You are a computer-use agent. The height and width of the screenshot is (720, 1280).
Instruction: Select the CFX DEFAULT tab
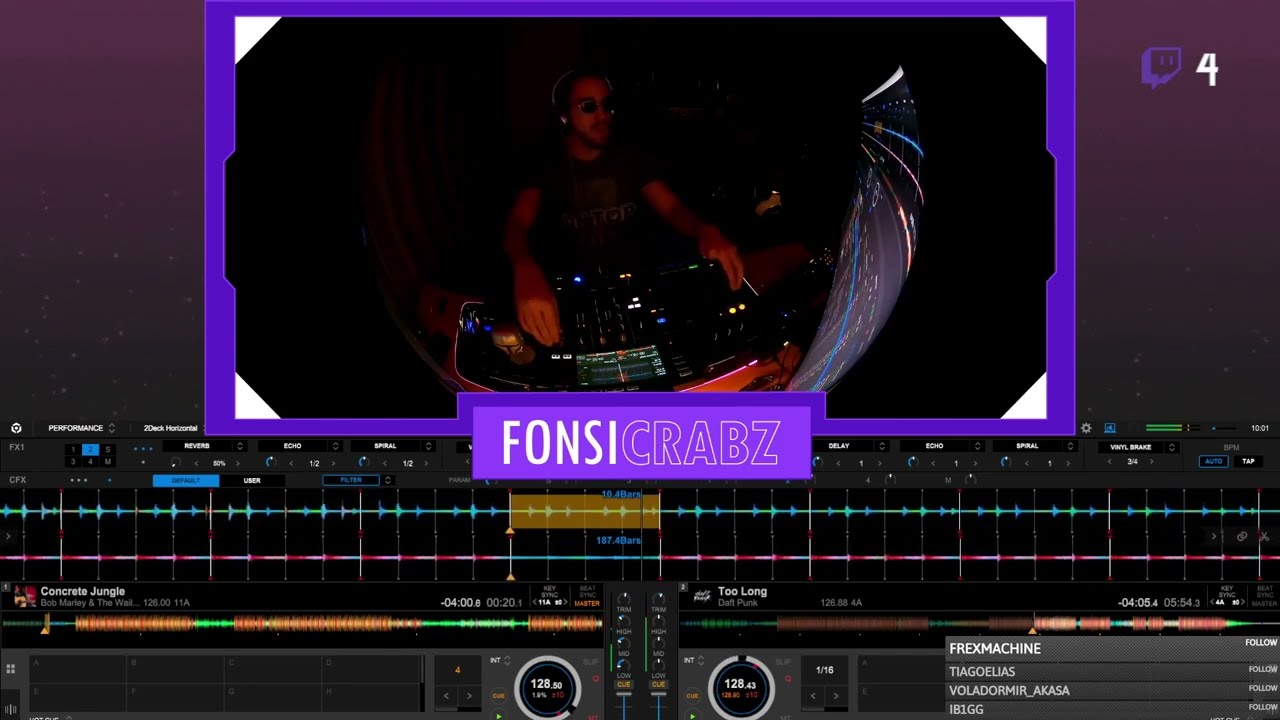[186, 481]
